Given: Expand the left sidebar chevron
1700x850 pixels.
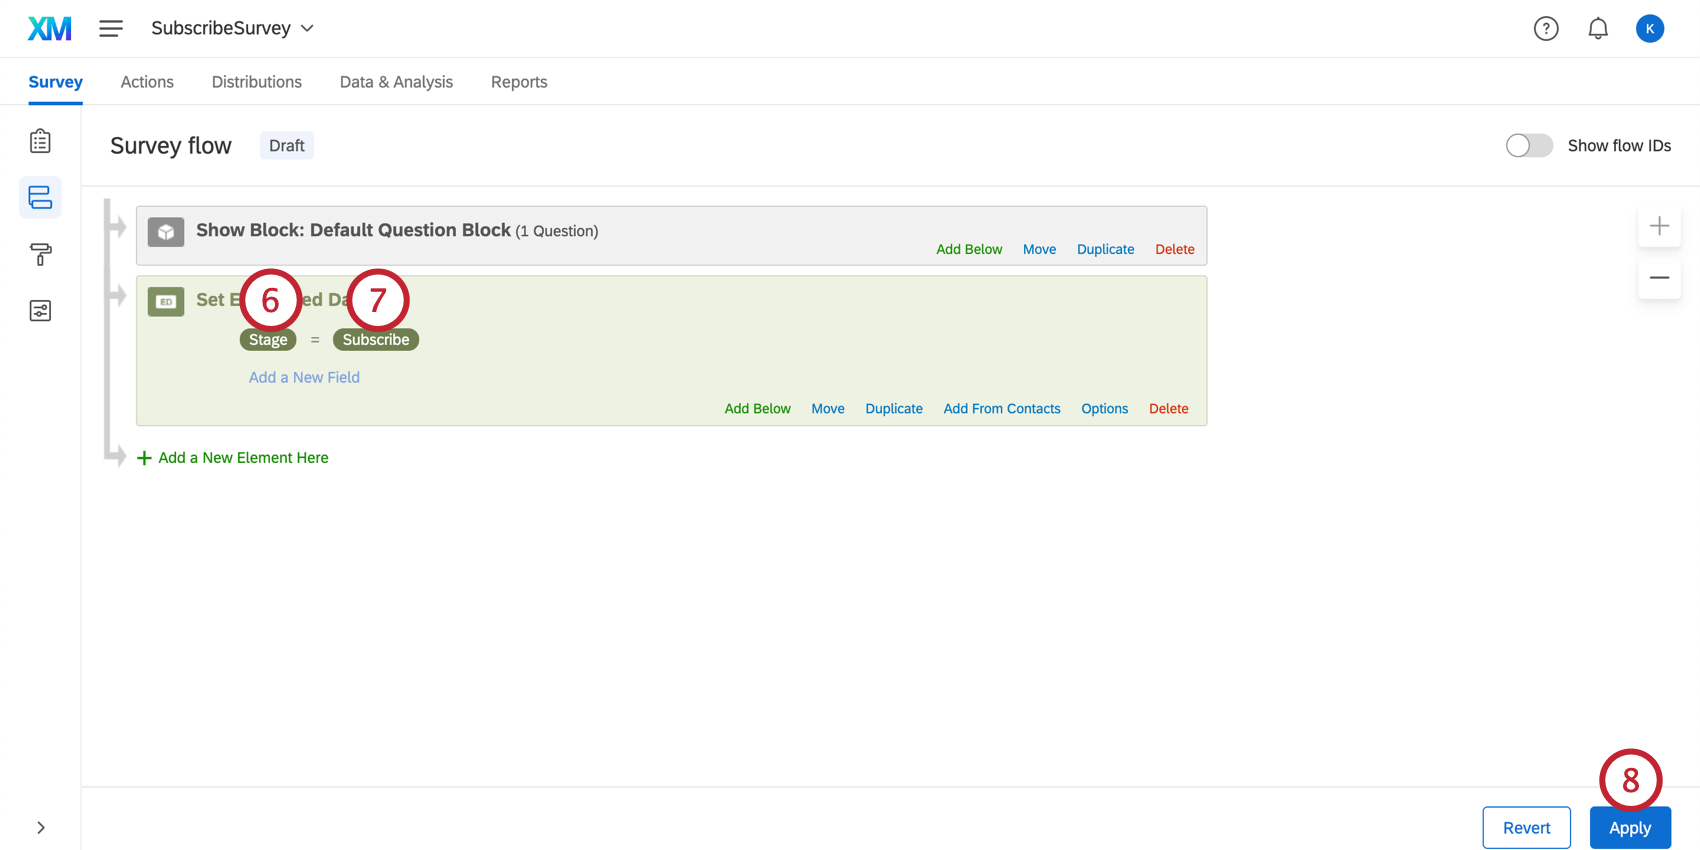Looking at the screenshot, I should [40, 828].
